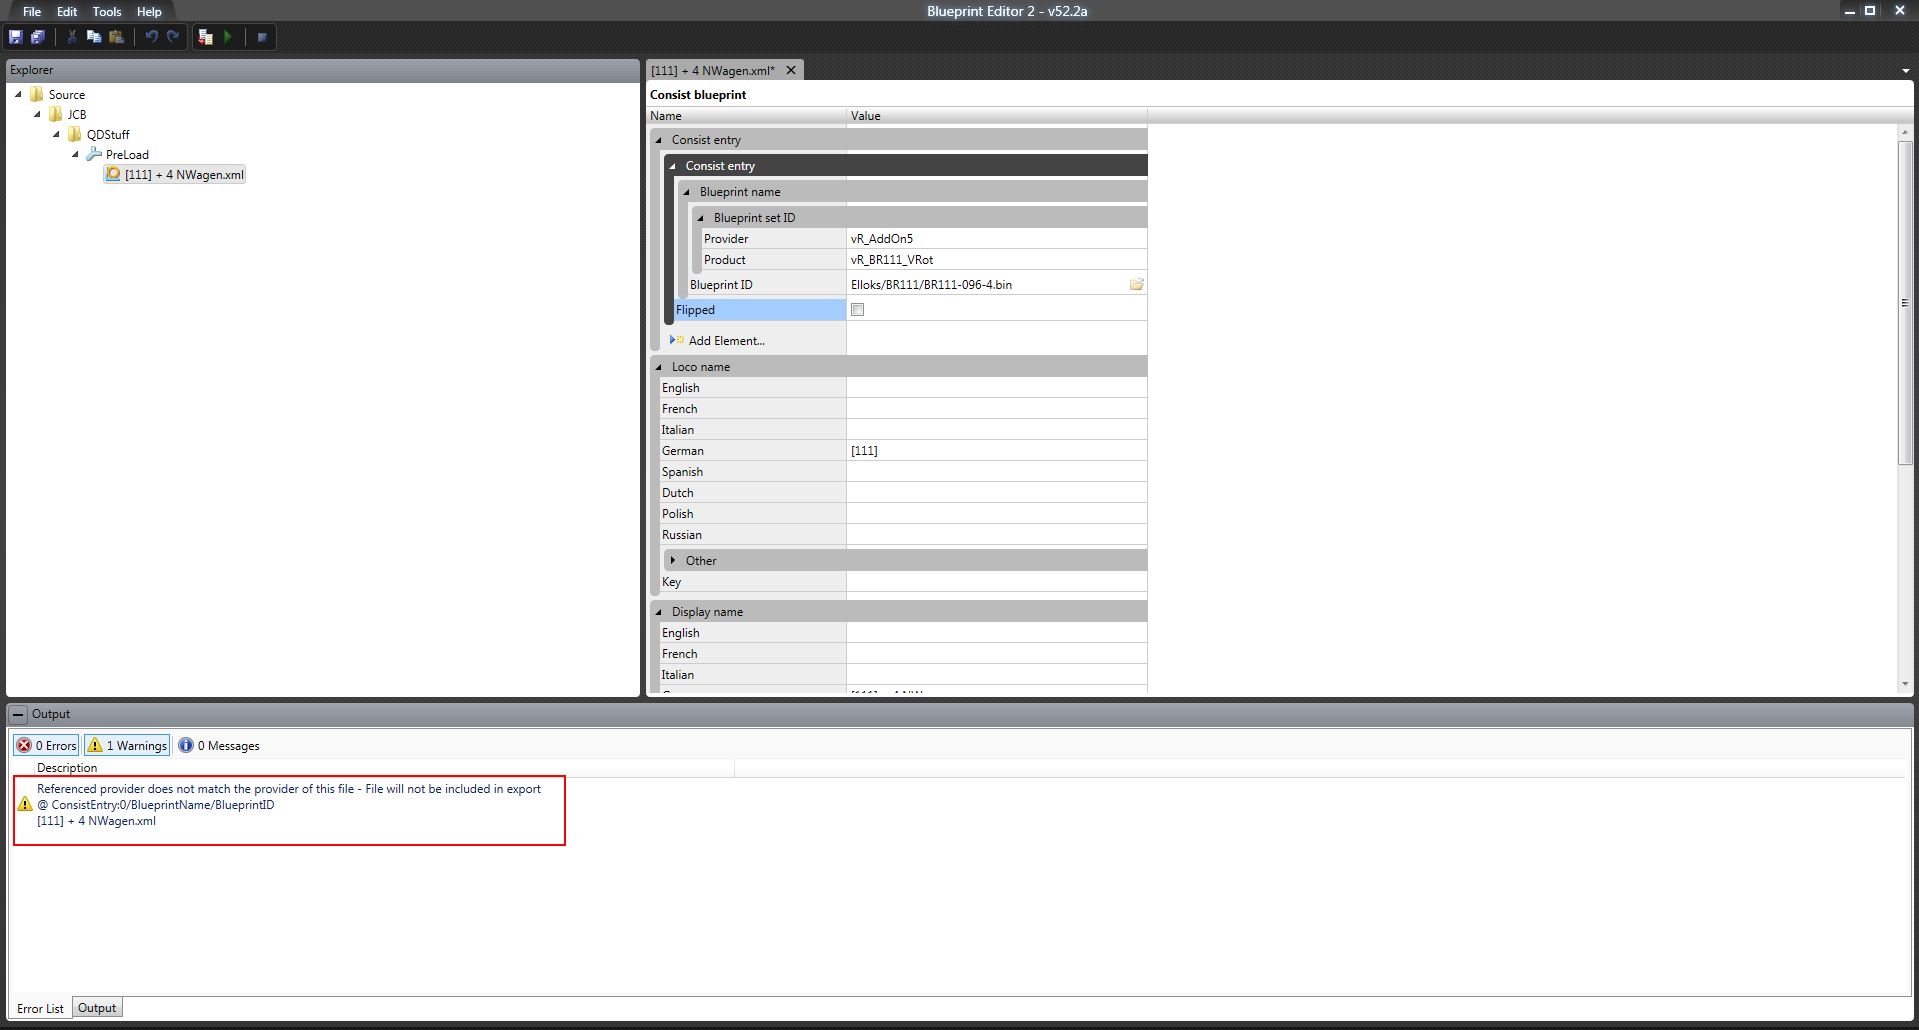The height and width of the screenshot is (1030, 1919).
Task: Run export with the green play icon
Action: click(228, 37)
